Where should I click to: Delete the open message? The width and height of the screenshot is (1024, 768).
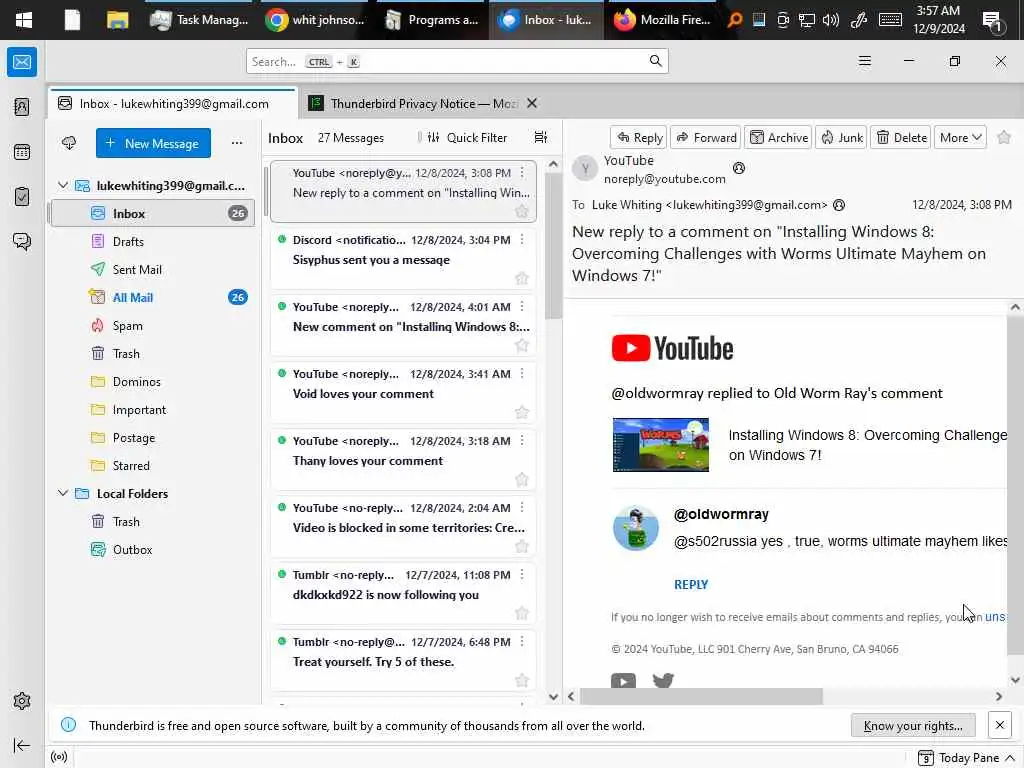coord(901,137)
